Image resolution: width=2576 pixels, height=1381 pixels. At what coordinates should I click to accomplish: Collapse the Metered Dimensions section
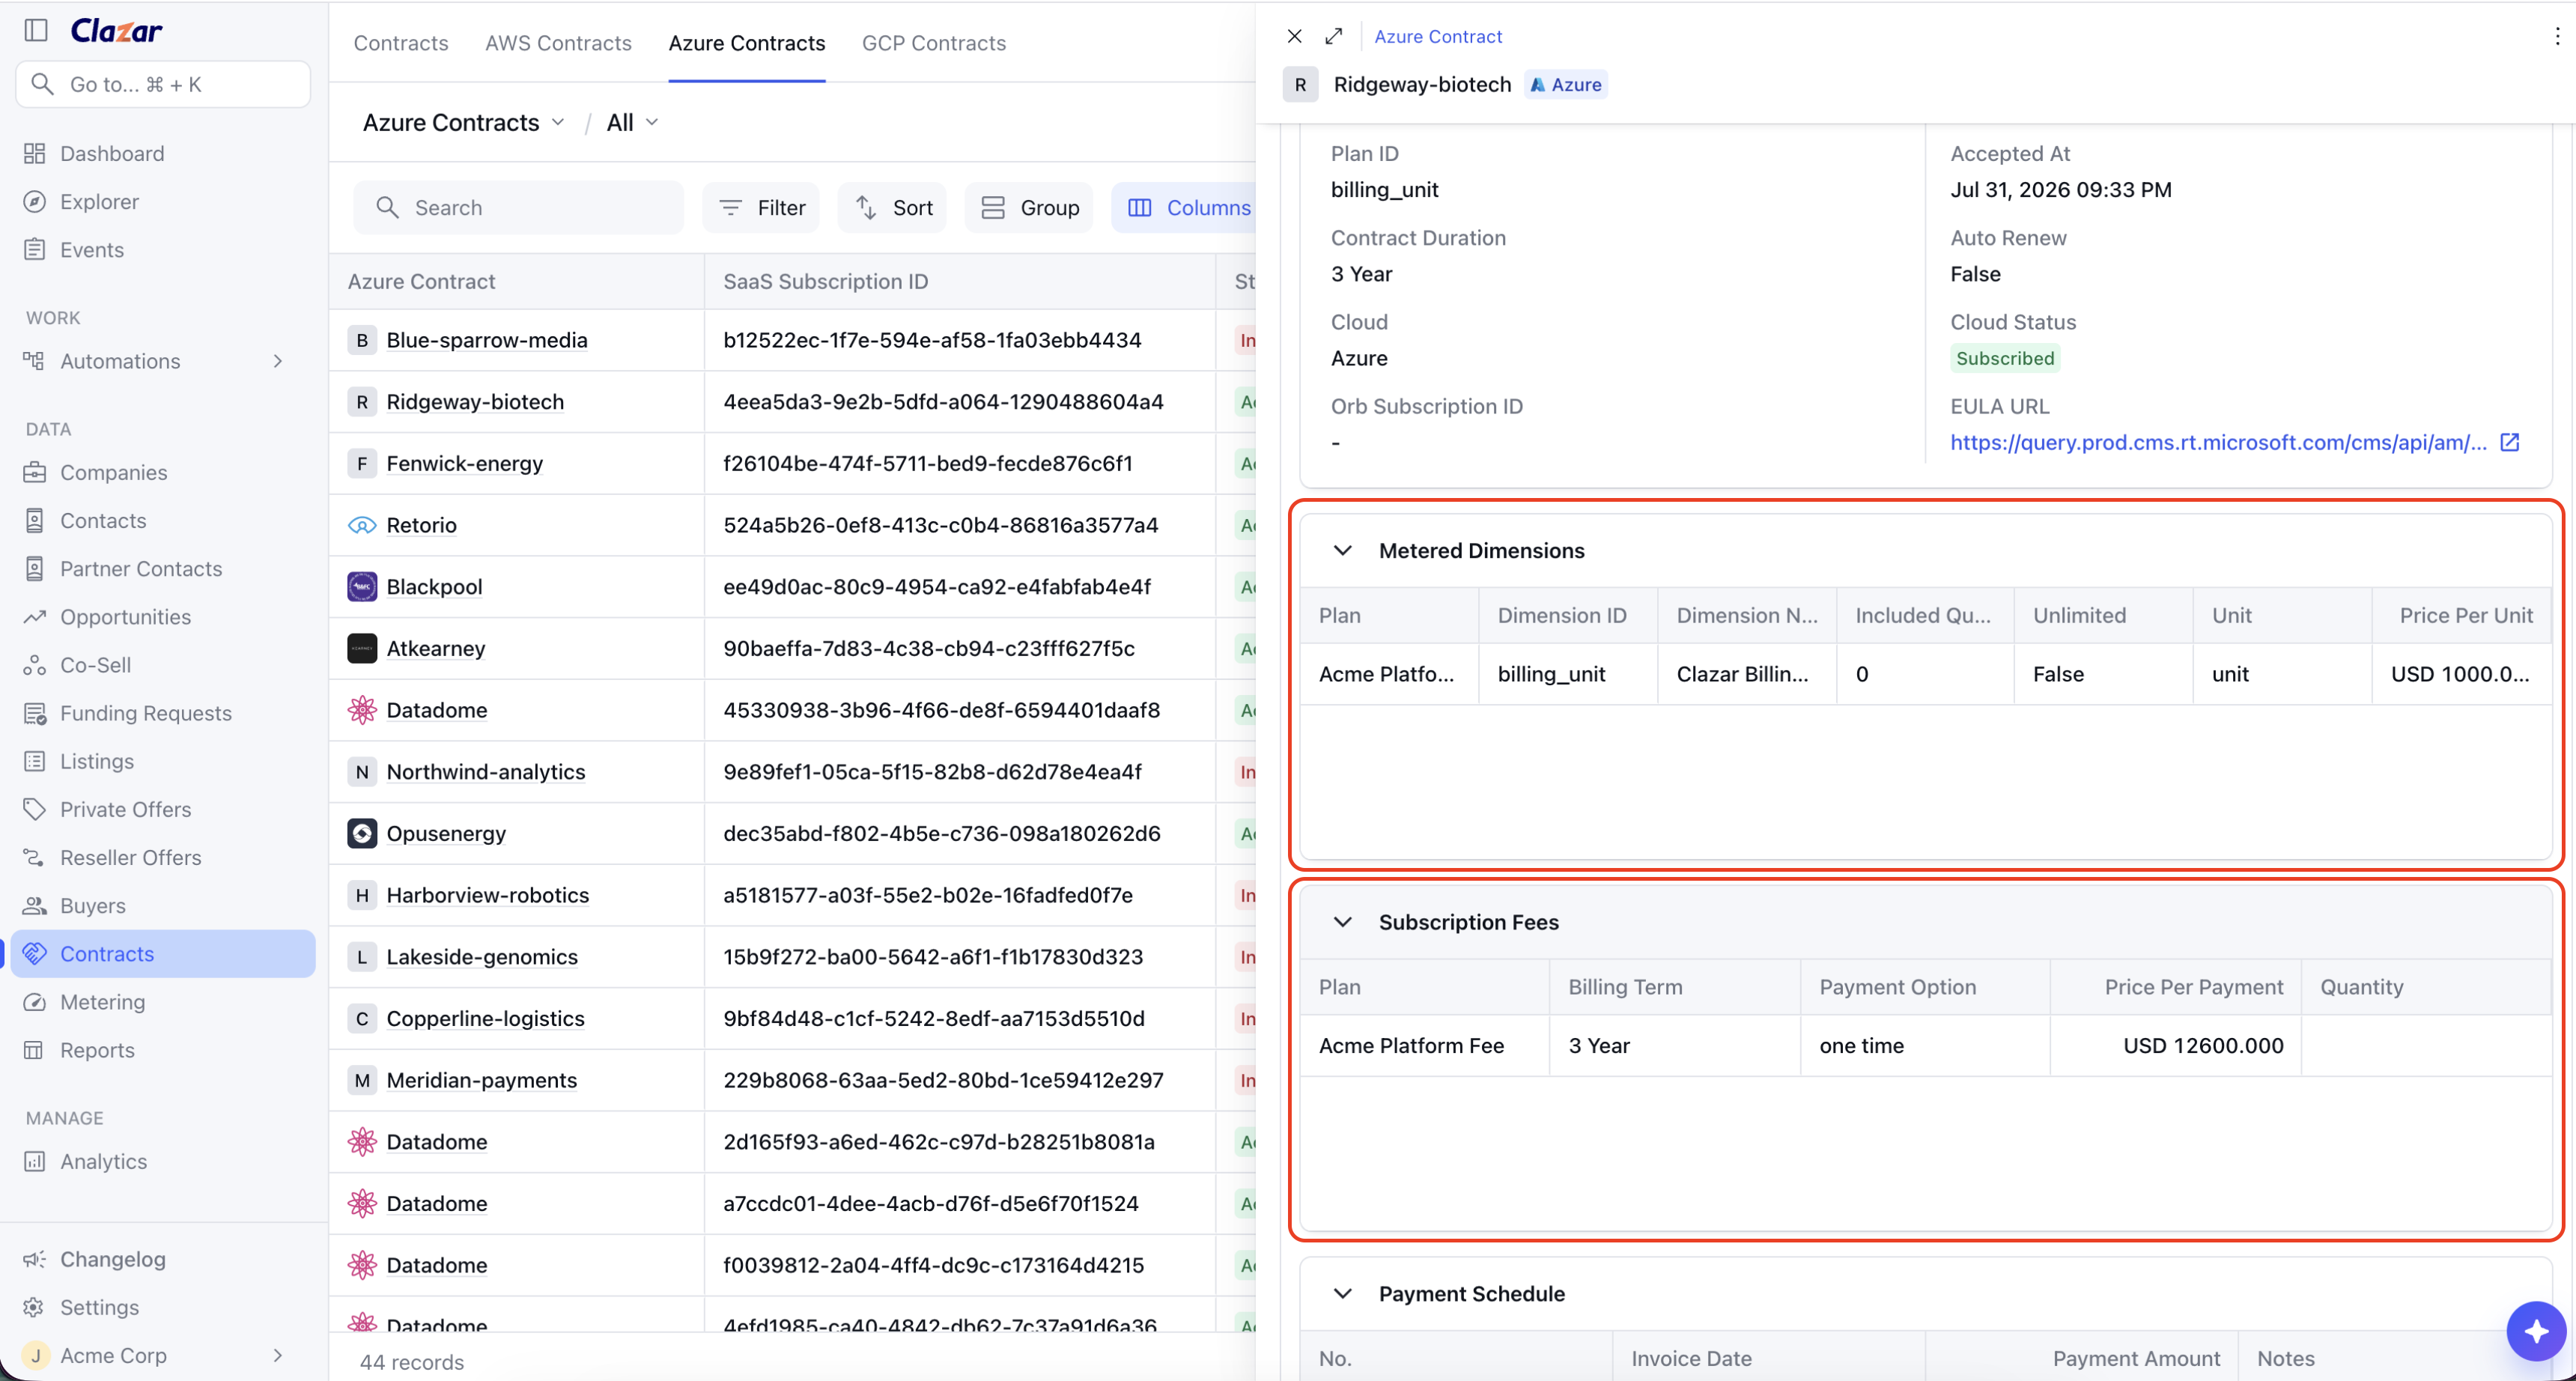[x=1343, y=550]
